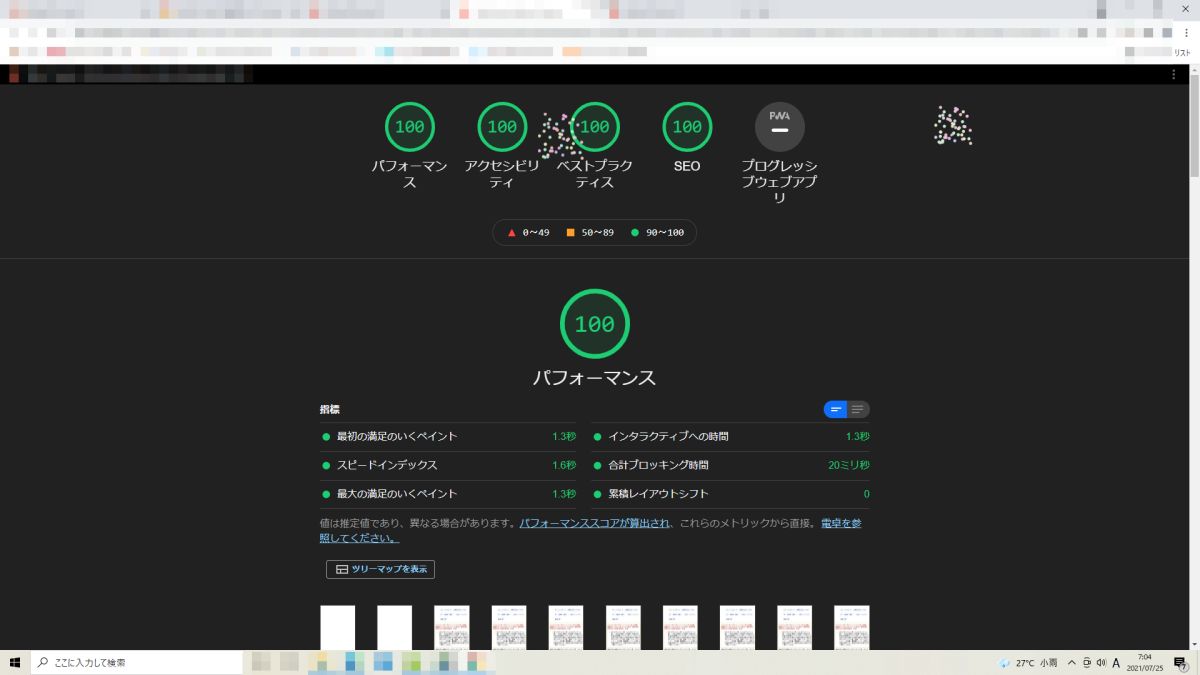Switch metrics to expanded description view
Screen dimensions: 1200x675
pyautogui.click(x=858, y=409)
